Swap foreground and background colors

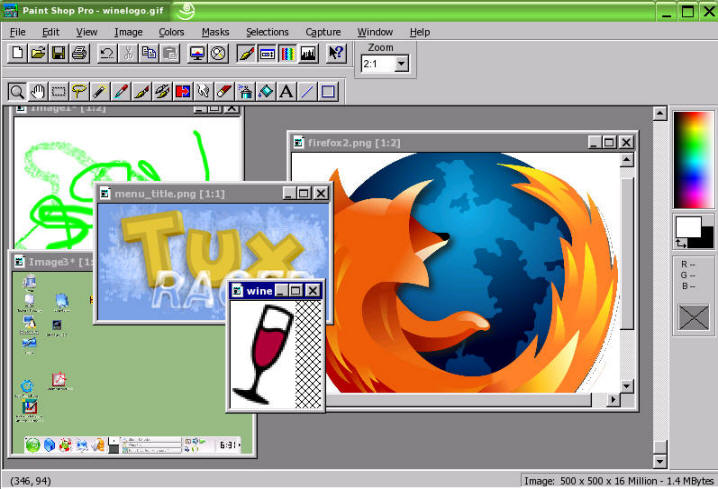coord(681,244)
